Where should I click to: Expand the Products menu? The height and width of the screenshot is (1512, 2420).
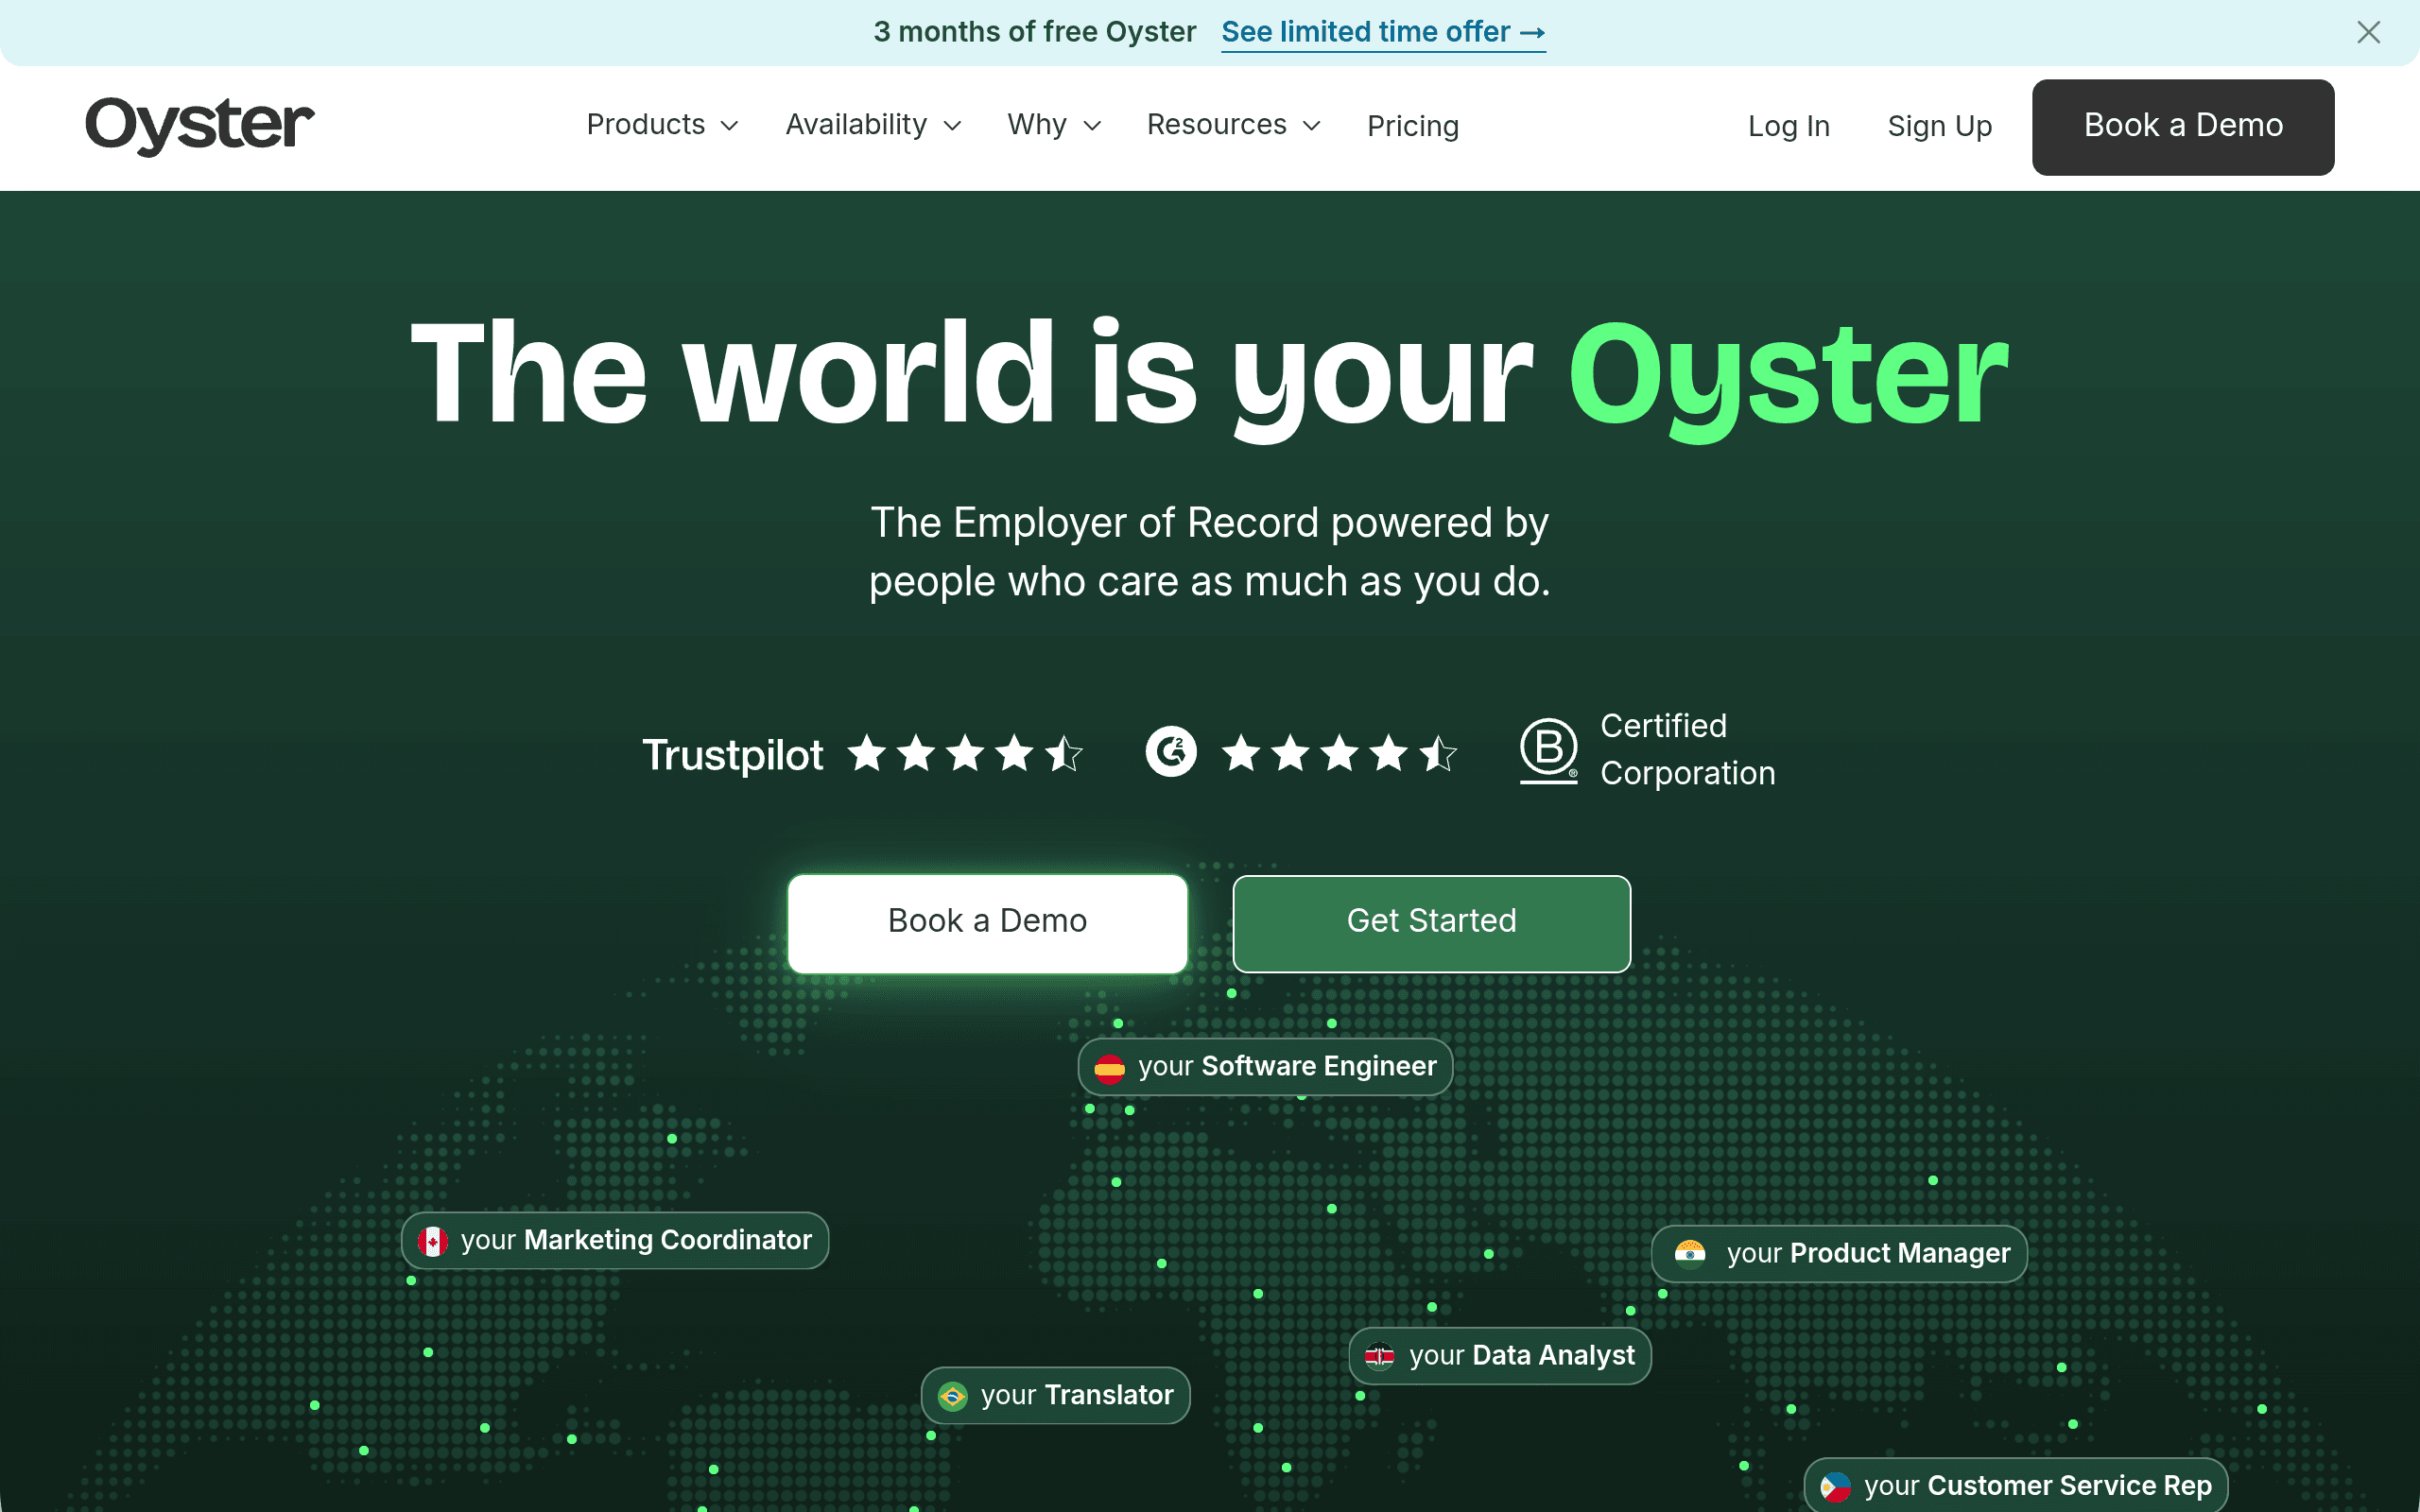pos(662,125)
